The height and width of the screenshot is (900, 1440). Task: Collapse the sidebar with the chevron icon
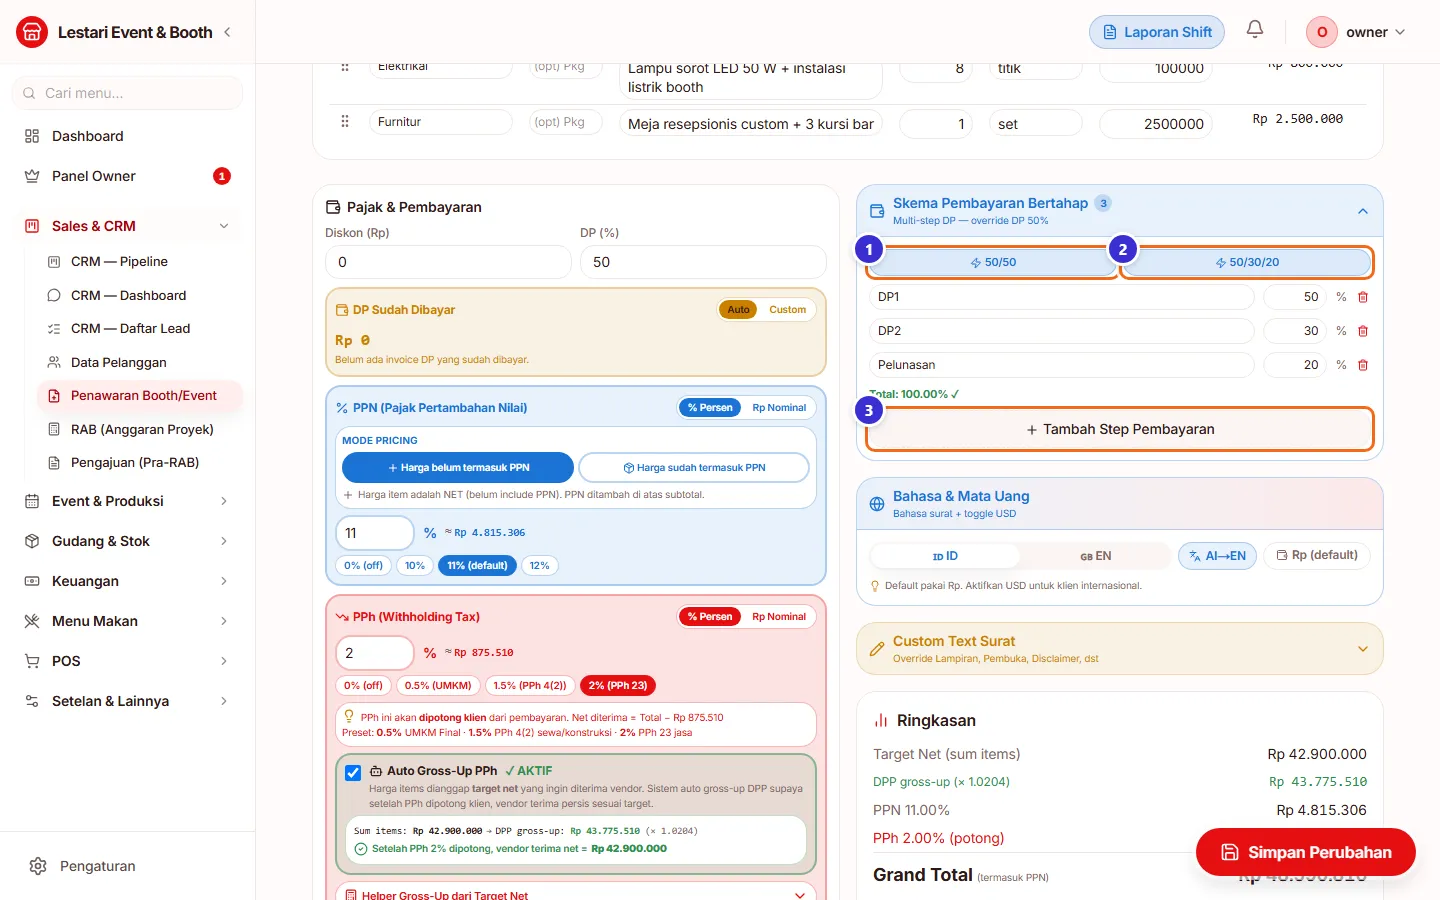point(227,32)
